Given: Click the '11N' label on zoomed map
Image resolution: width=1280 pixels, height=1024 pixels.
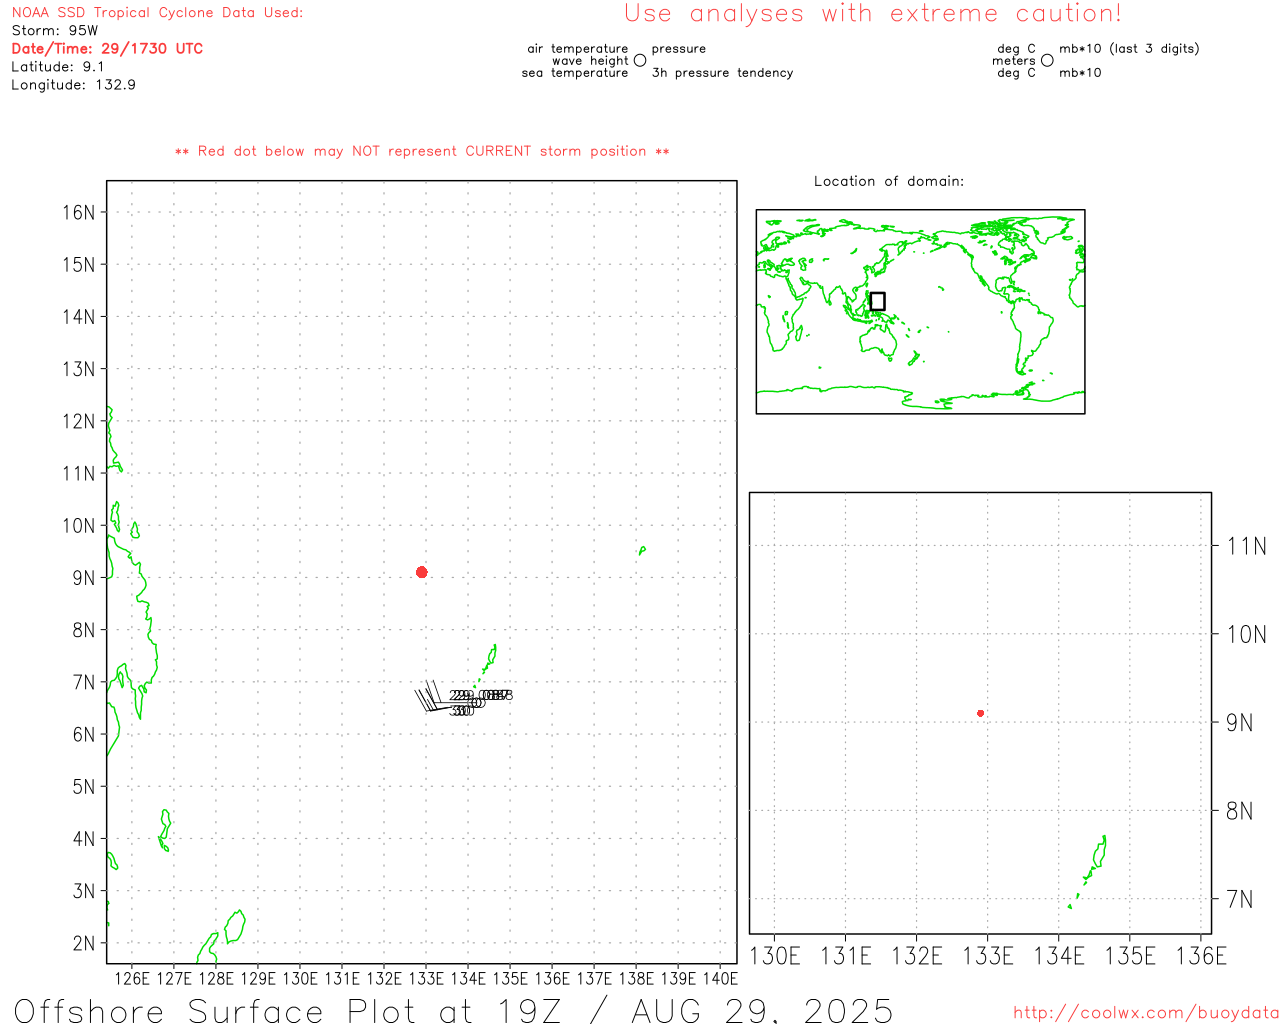Looking at the screenshot, I should pyautogui.click(x=1246, y=546).
